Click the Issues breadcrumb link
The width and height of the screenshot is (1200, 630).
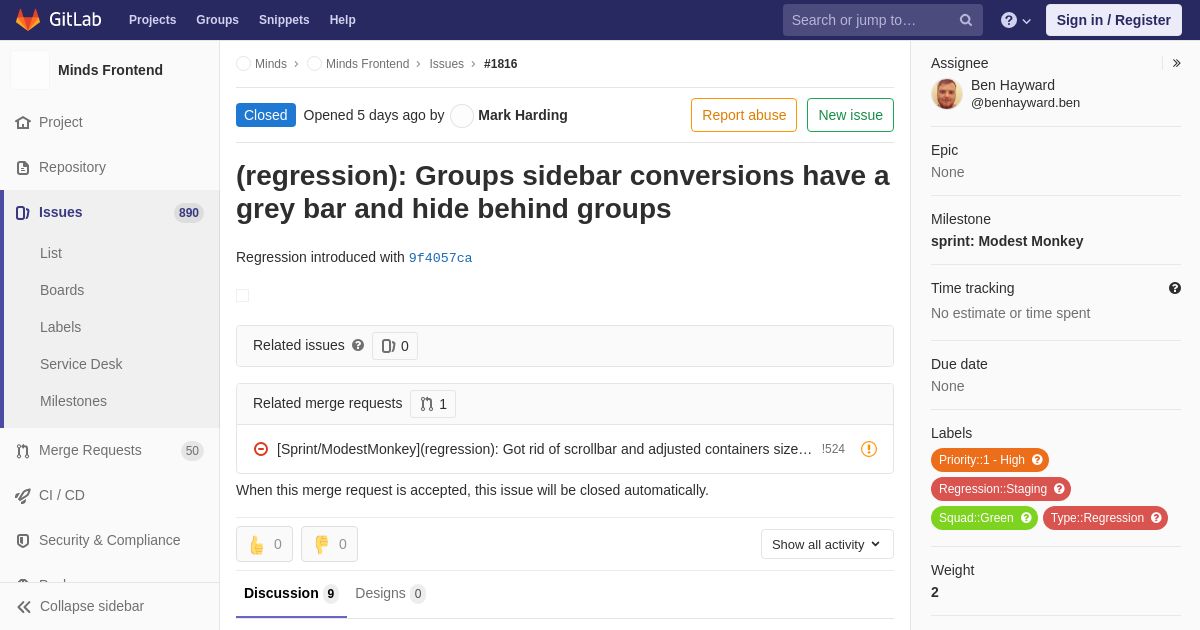point(446,64)
